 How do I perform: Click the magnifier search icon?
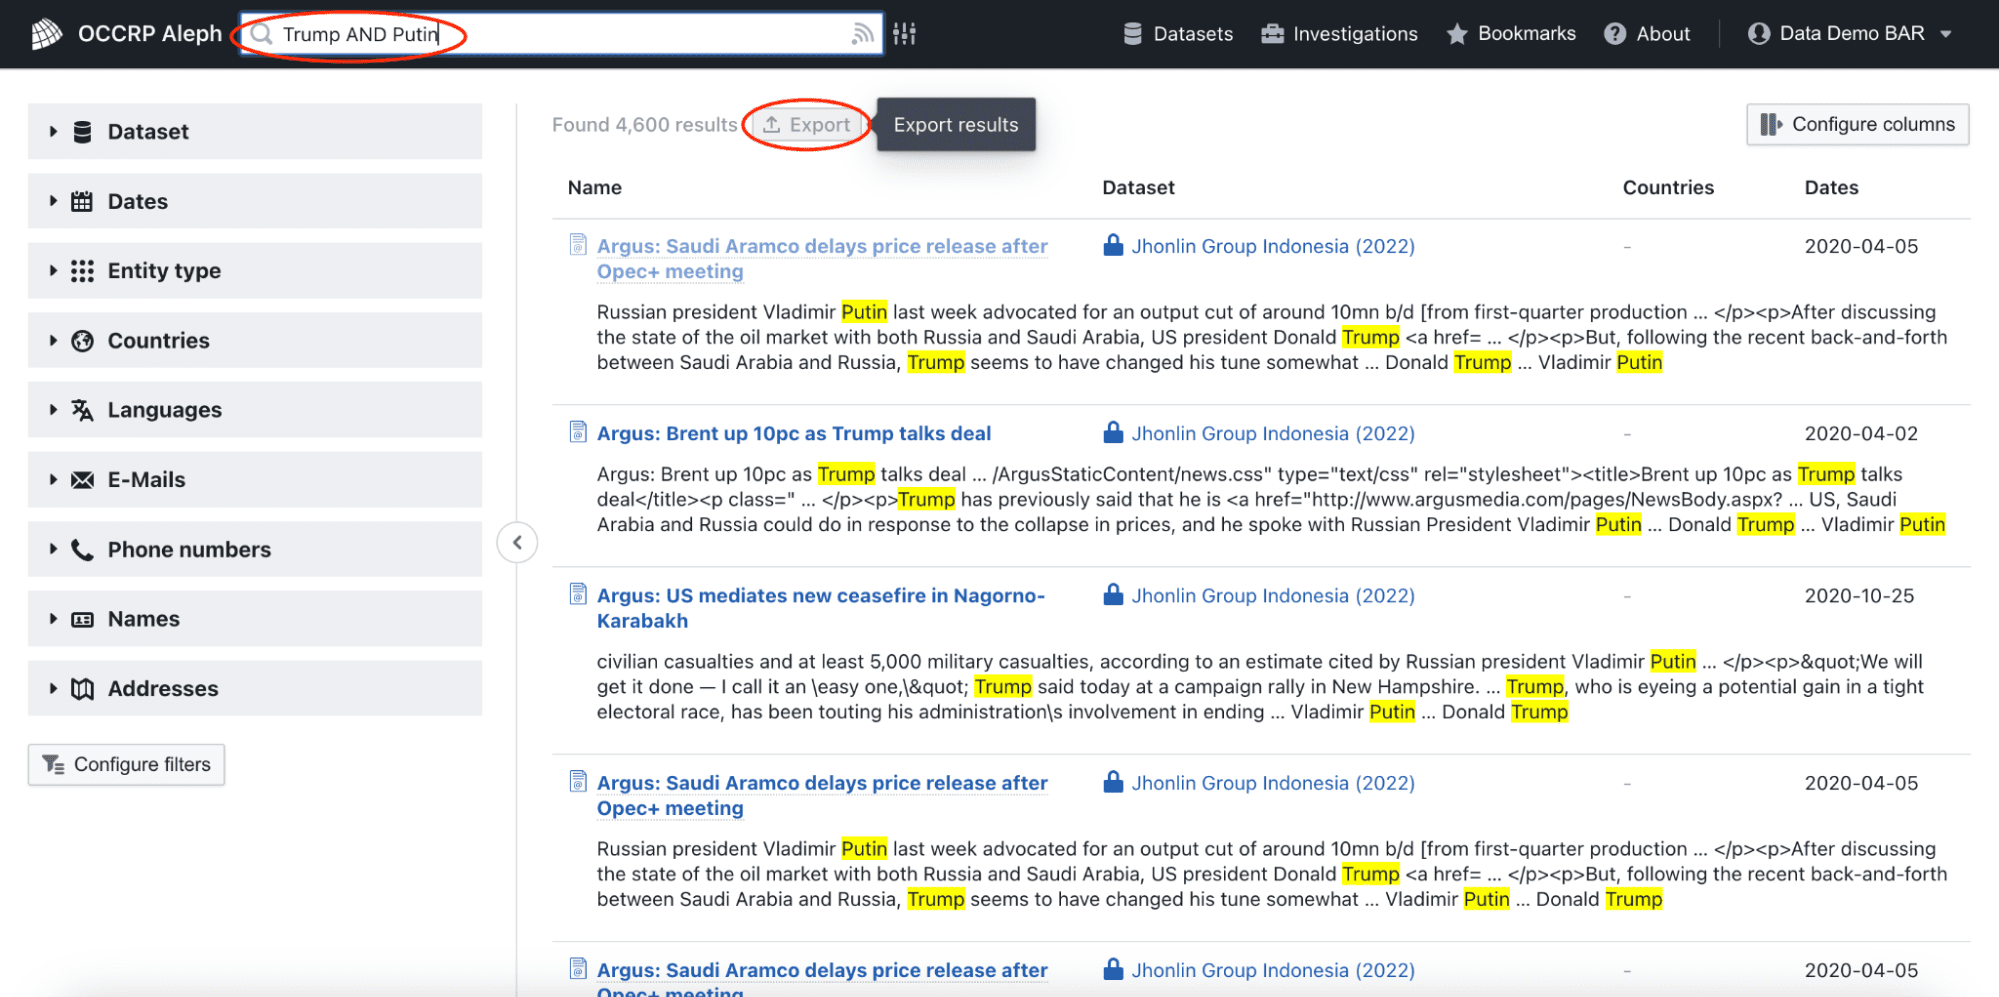[x=261, y=34]
